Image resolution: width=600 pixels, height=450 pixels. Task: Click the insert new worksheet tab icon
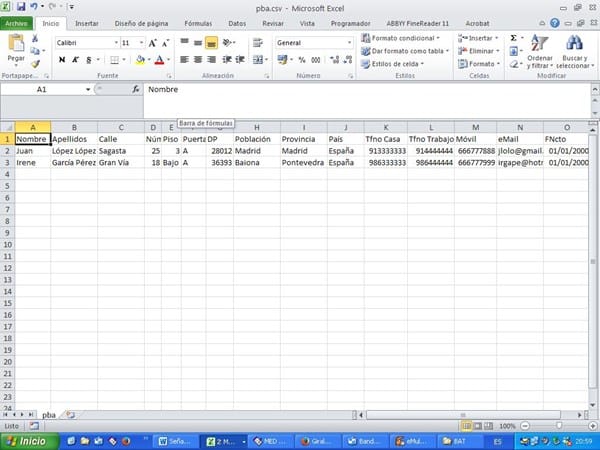[x=70, y=414]
